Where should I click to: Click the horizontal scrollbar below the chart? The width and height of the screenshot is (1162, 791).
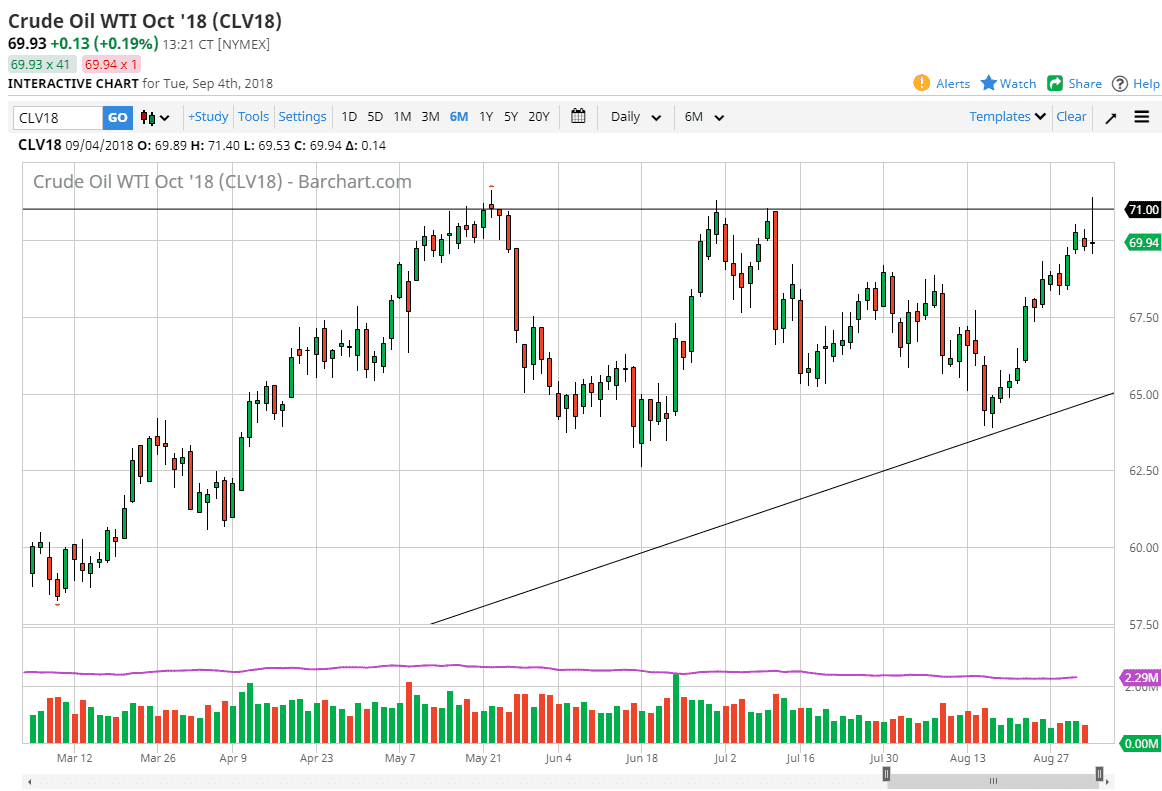(x=993, y=779)
